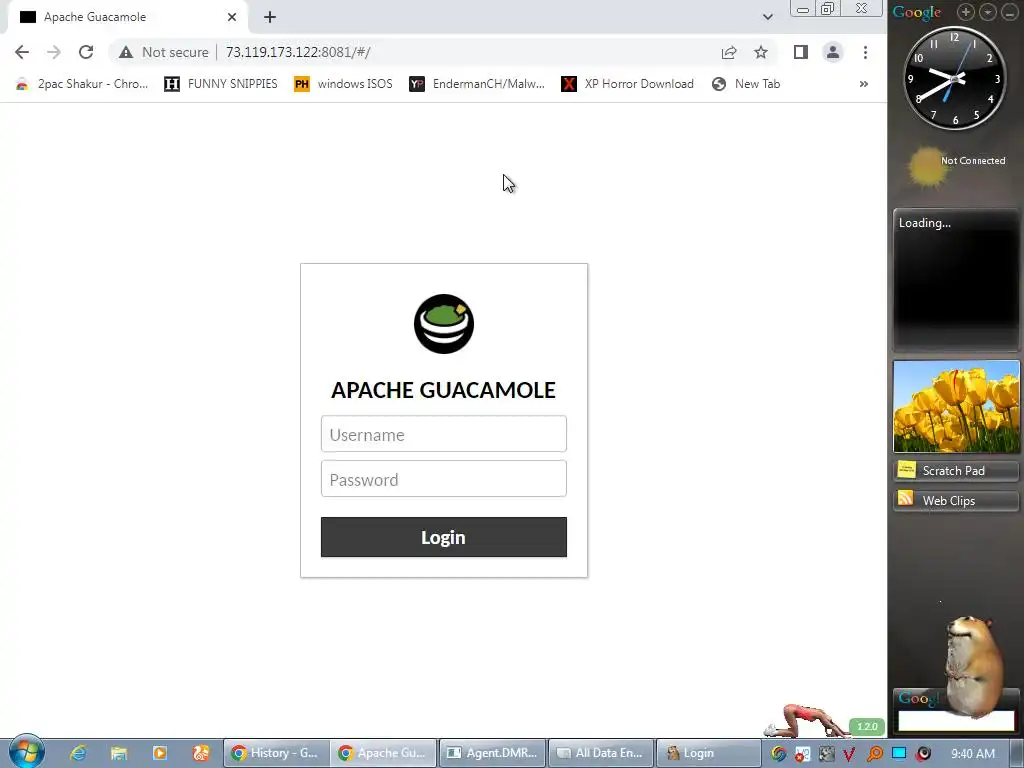Go back using Chrome back arrow

pyautogui.click(x=22, y=52)
